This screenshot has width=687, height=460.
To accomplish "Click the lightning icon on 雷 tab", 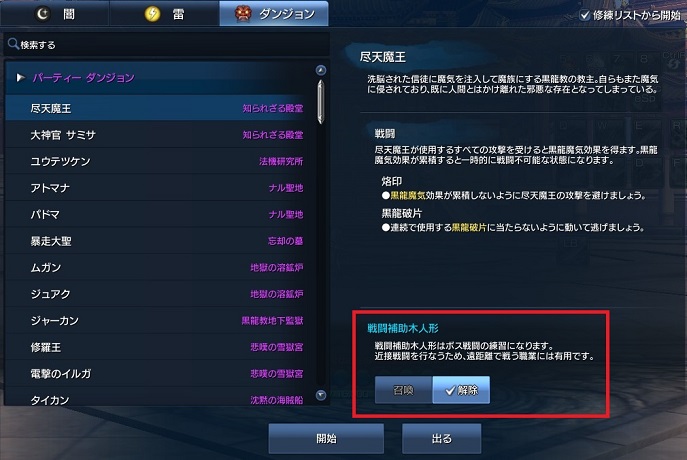I will click(x=152, y=14).
